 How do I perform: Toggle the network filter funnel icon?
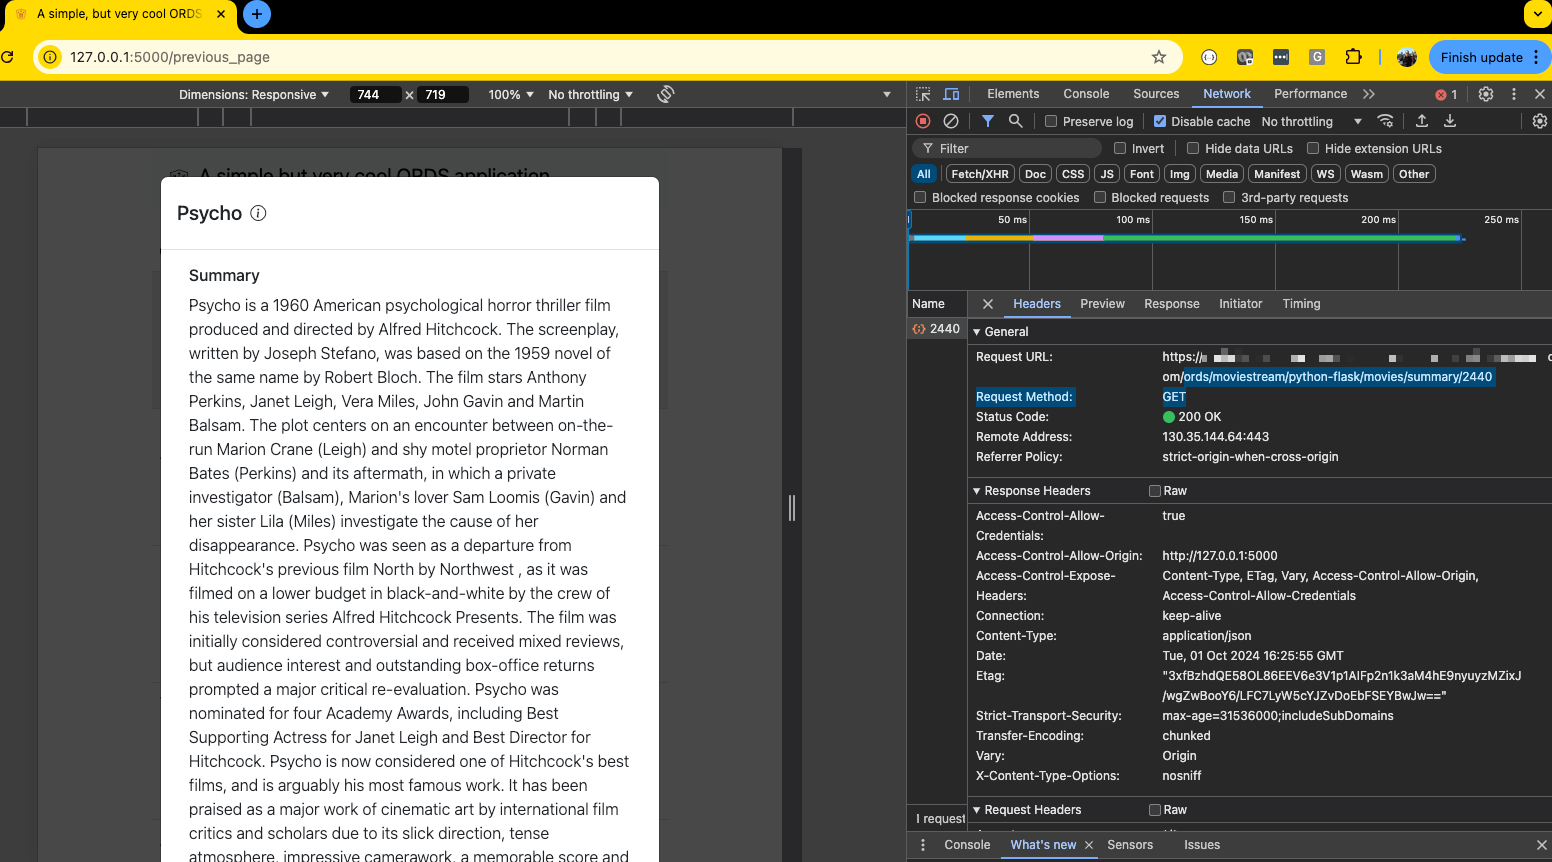click(987, 121)
